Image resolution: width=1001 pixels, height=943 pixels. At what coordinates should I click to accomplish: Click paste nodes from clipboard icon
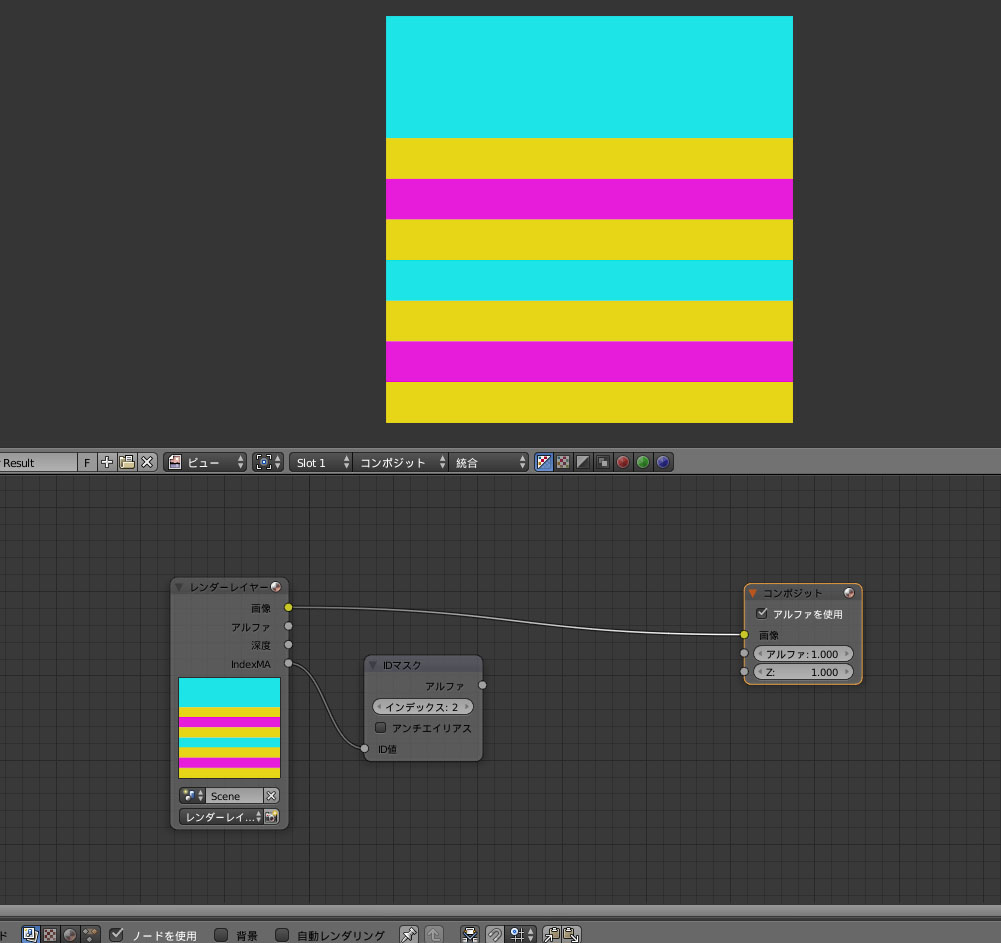(x=571, y=935)
